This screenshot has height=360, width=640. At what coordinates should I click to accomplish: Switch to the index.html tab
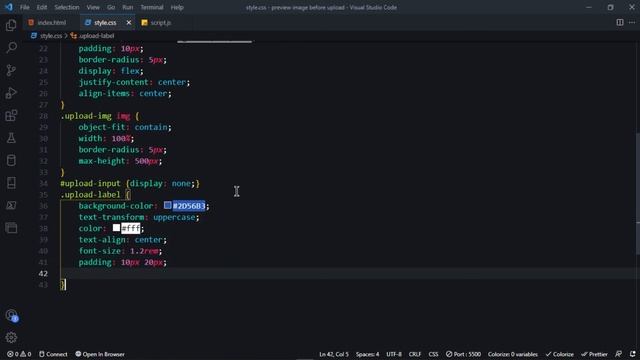pos(51,23)
